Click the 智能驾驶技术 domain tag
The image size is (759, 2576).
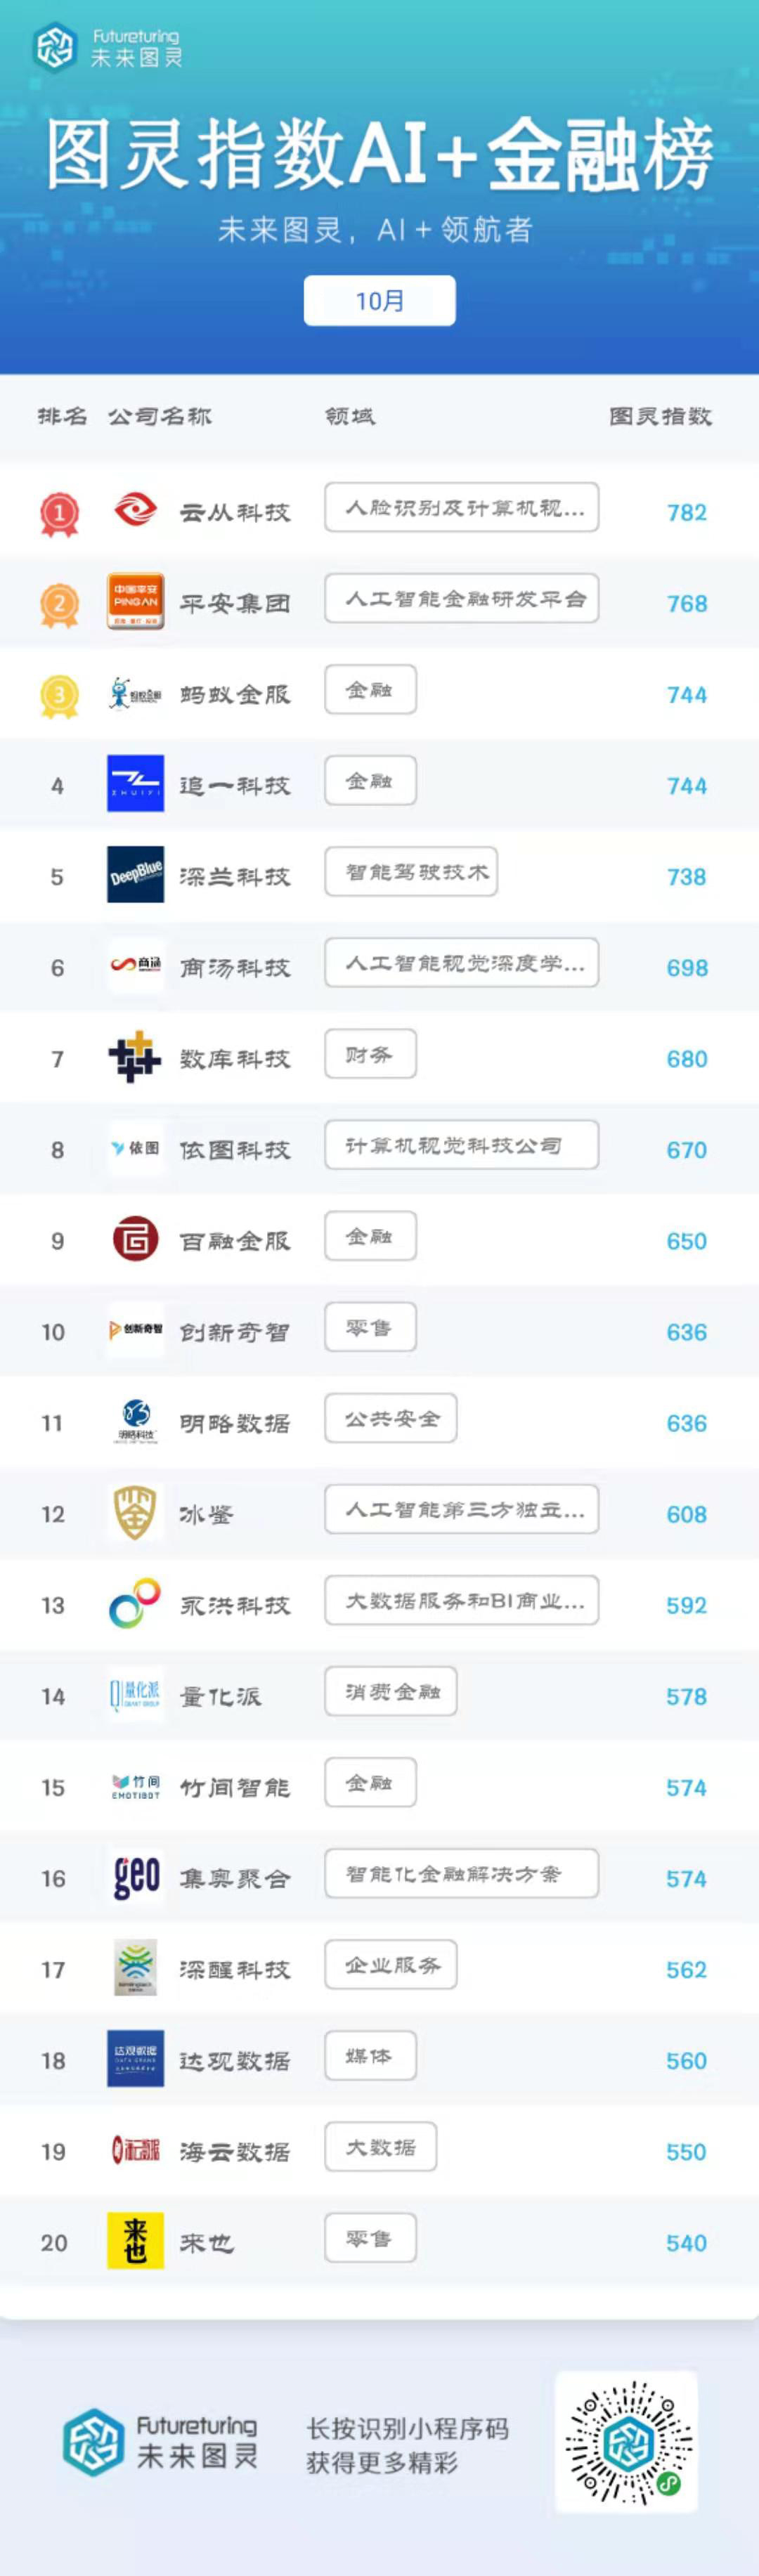tap(411, 871)
